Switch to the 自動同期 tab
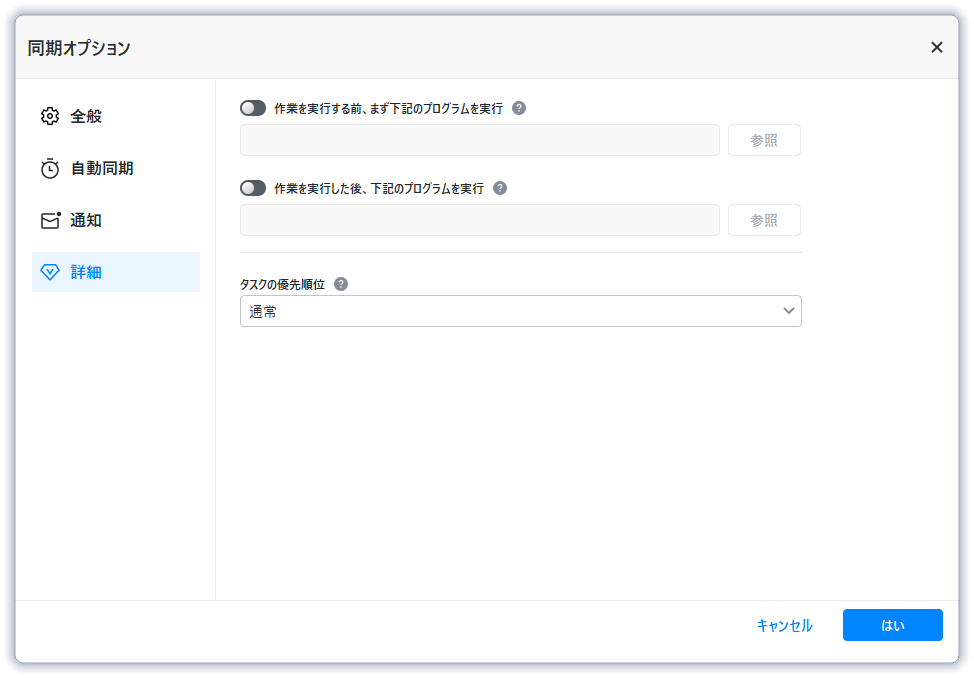Viewport: 974px width, 678px height. point(101,168)
